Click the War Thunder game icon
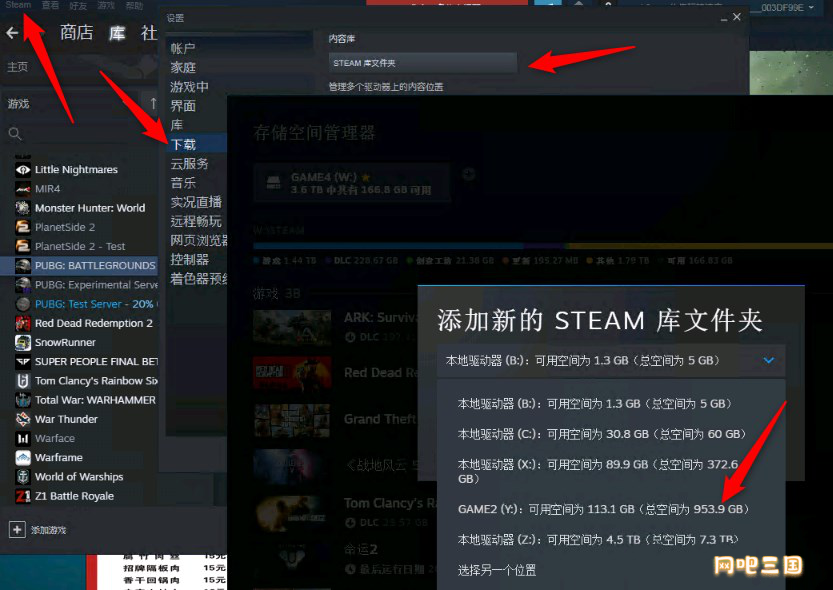Image resolution: width=833 pixels, height=590 pixels. tap(23, 420)
